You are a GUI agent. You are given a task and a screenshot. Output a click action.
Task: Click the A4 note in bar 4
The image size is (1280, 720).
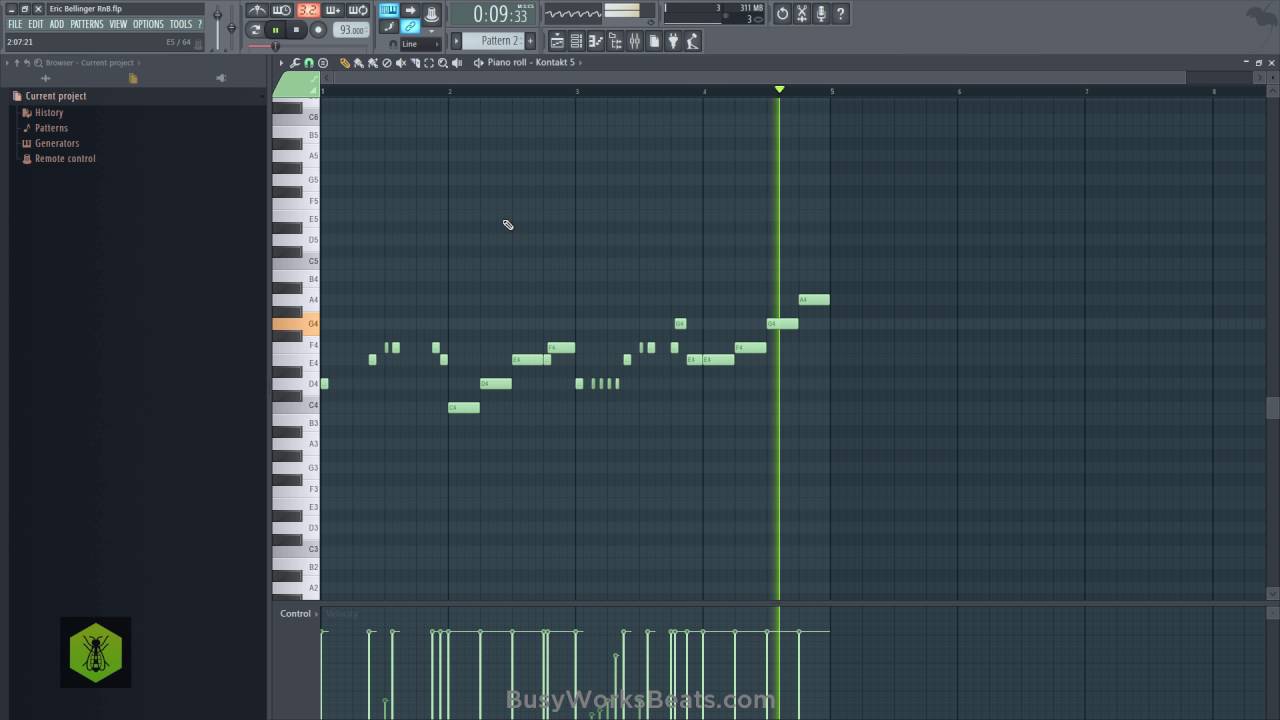(x=814, y=299)
